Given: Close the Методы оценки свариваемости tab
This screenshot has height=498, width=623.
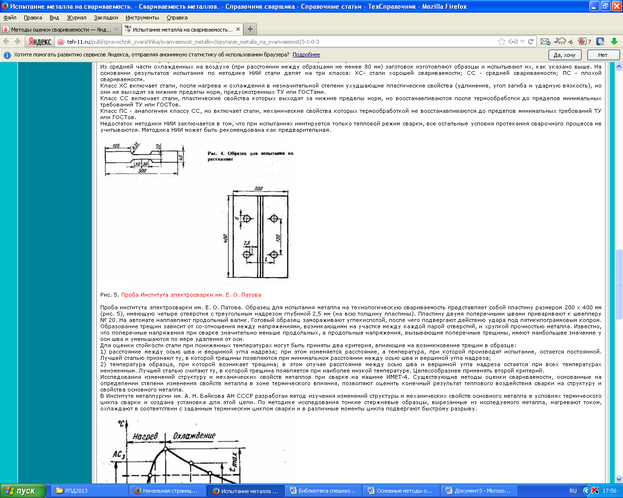Looking at the screenshot, I should coord(116,29).
